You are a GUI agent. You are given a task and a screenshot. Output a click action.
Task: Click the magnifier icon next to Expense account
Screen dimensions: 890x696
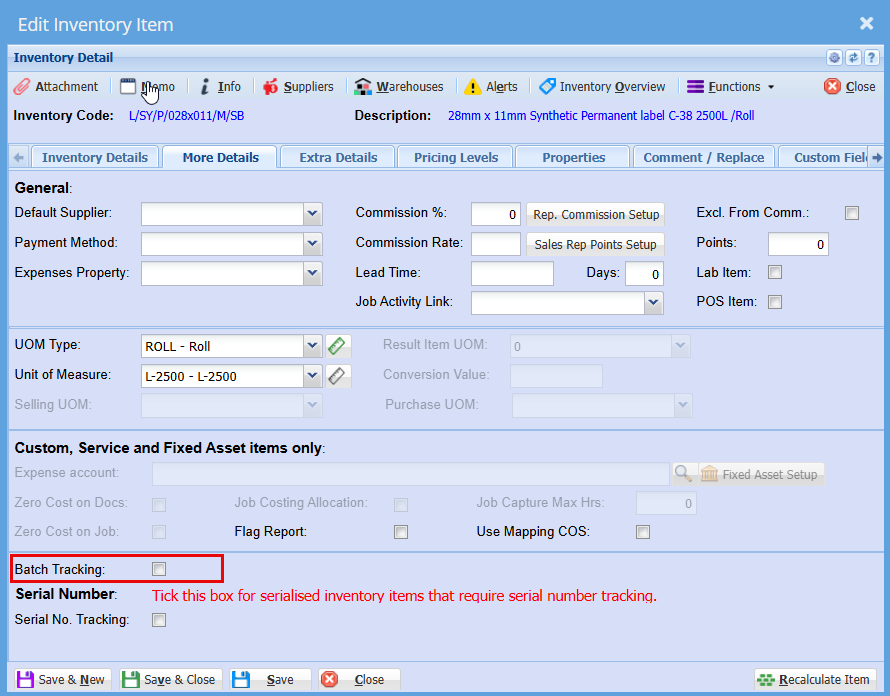coord(683,473)
